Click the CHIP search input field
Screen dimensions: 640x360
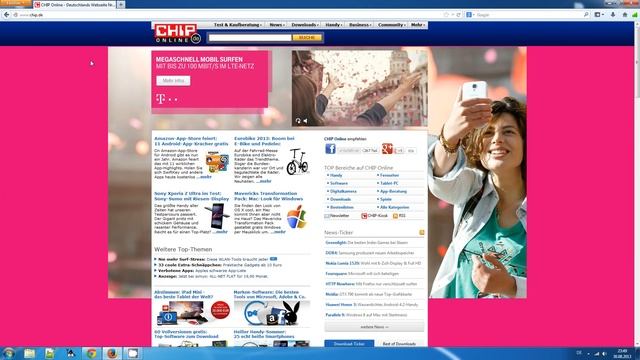click(x=250, y=38)
